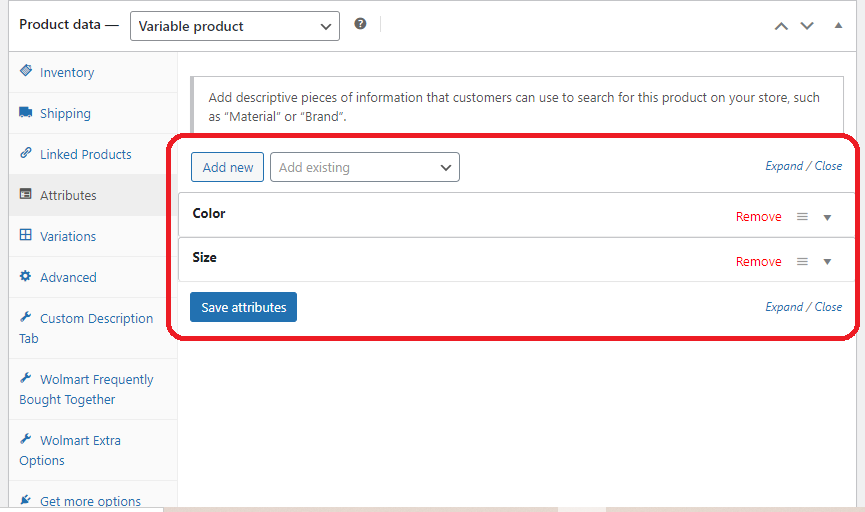Click the Size attribute drag handle

(802, 262)
